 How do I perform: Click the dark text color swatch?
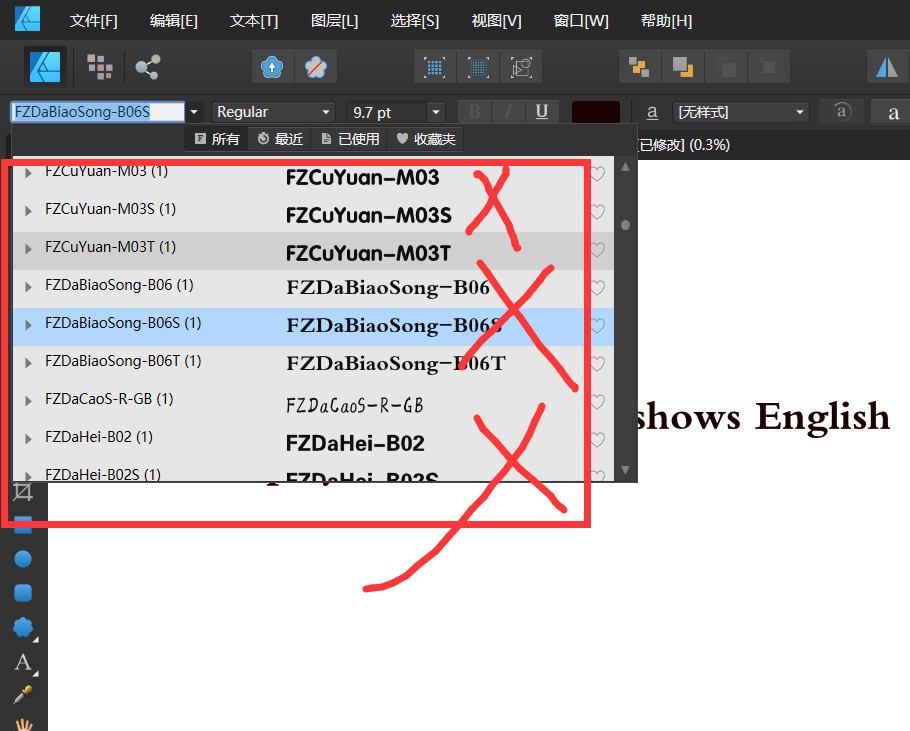click(x=595, y=112)
